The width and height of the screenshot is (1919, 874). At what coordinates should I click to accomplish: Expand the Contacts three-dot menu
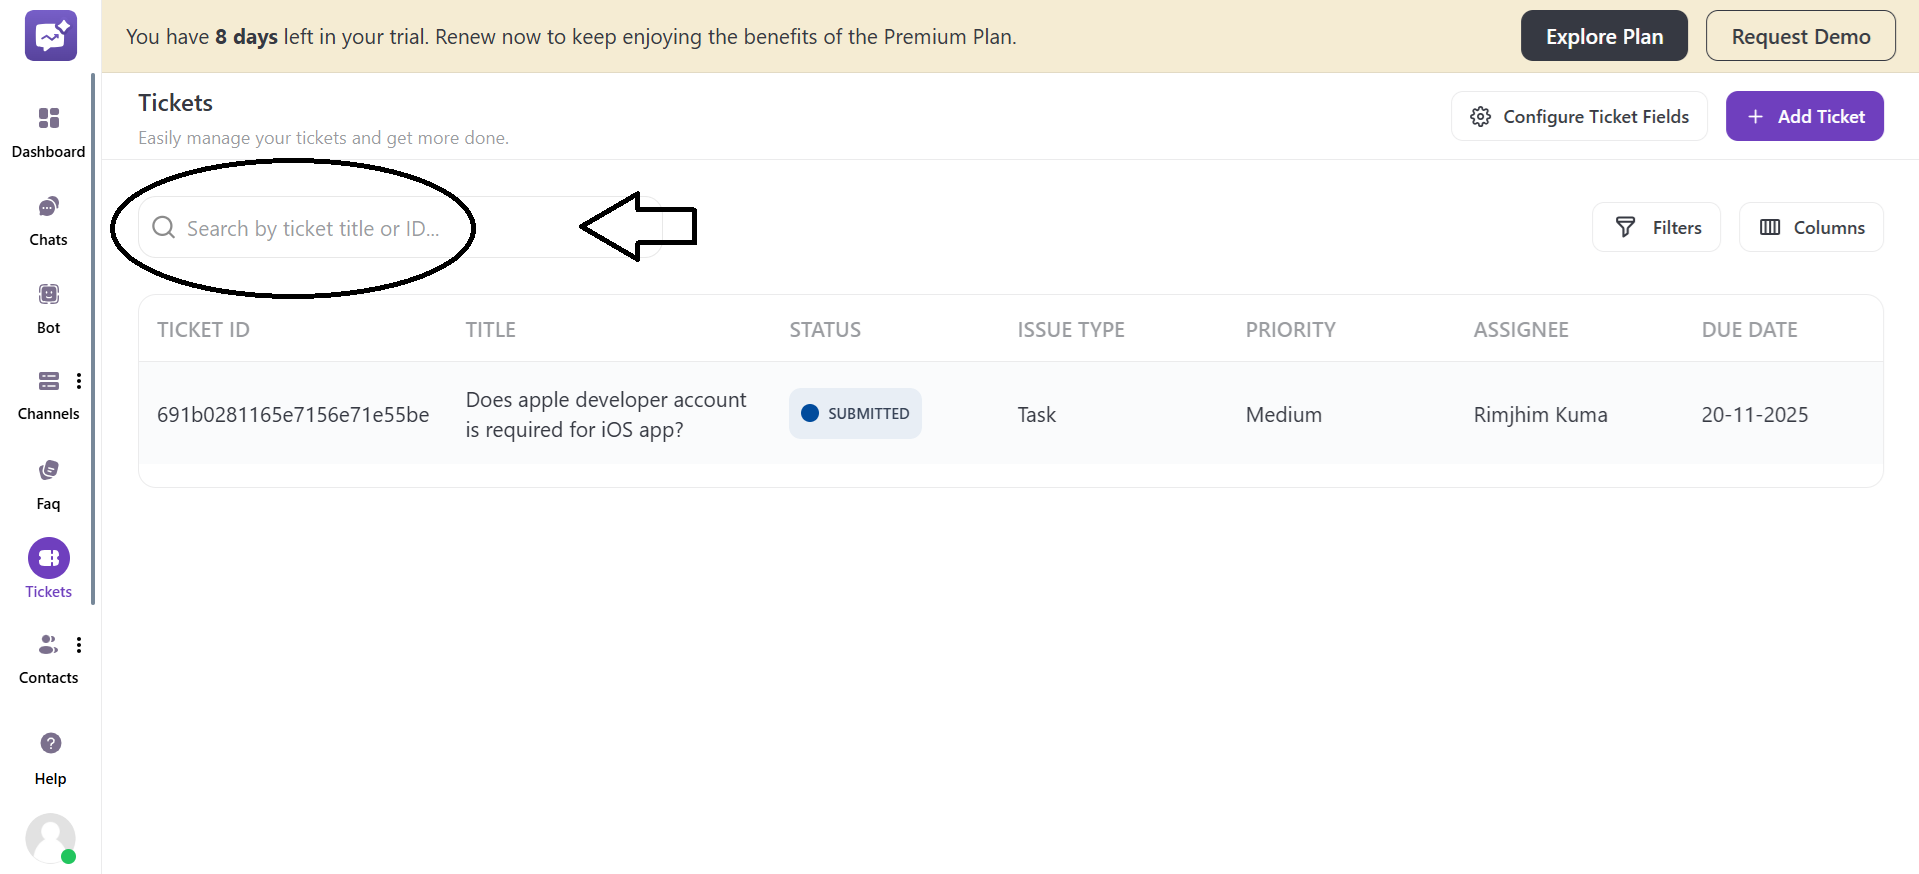[79, 645]
